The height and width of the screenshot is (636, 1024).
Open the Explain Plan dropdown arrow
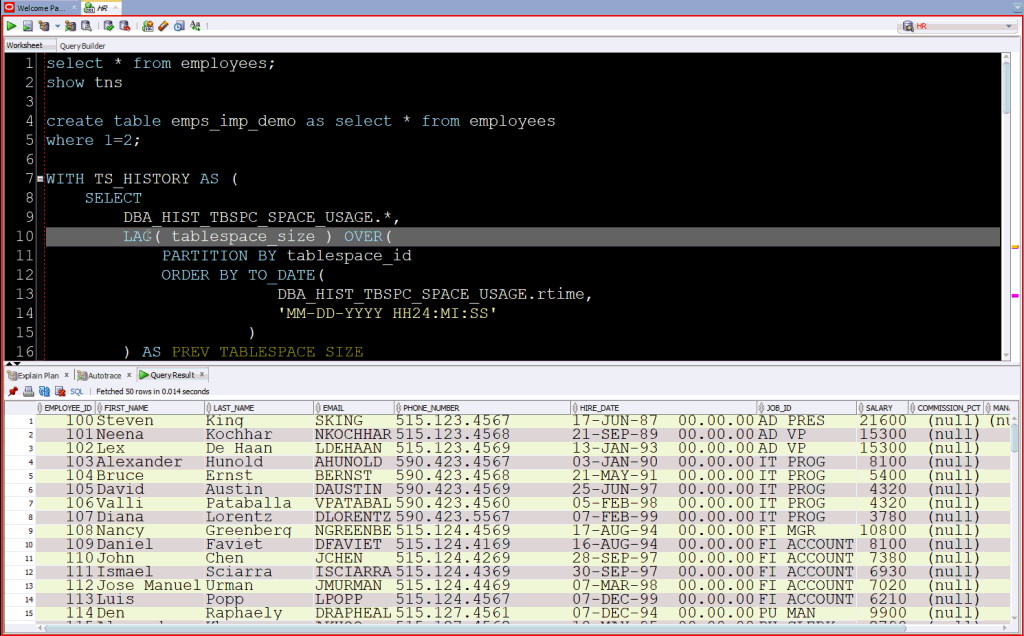[57, 26]
